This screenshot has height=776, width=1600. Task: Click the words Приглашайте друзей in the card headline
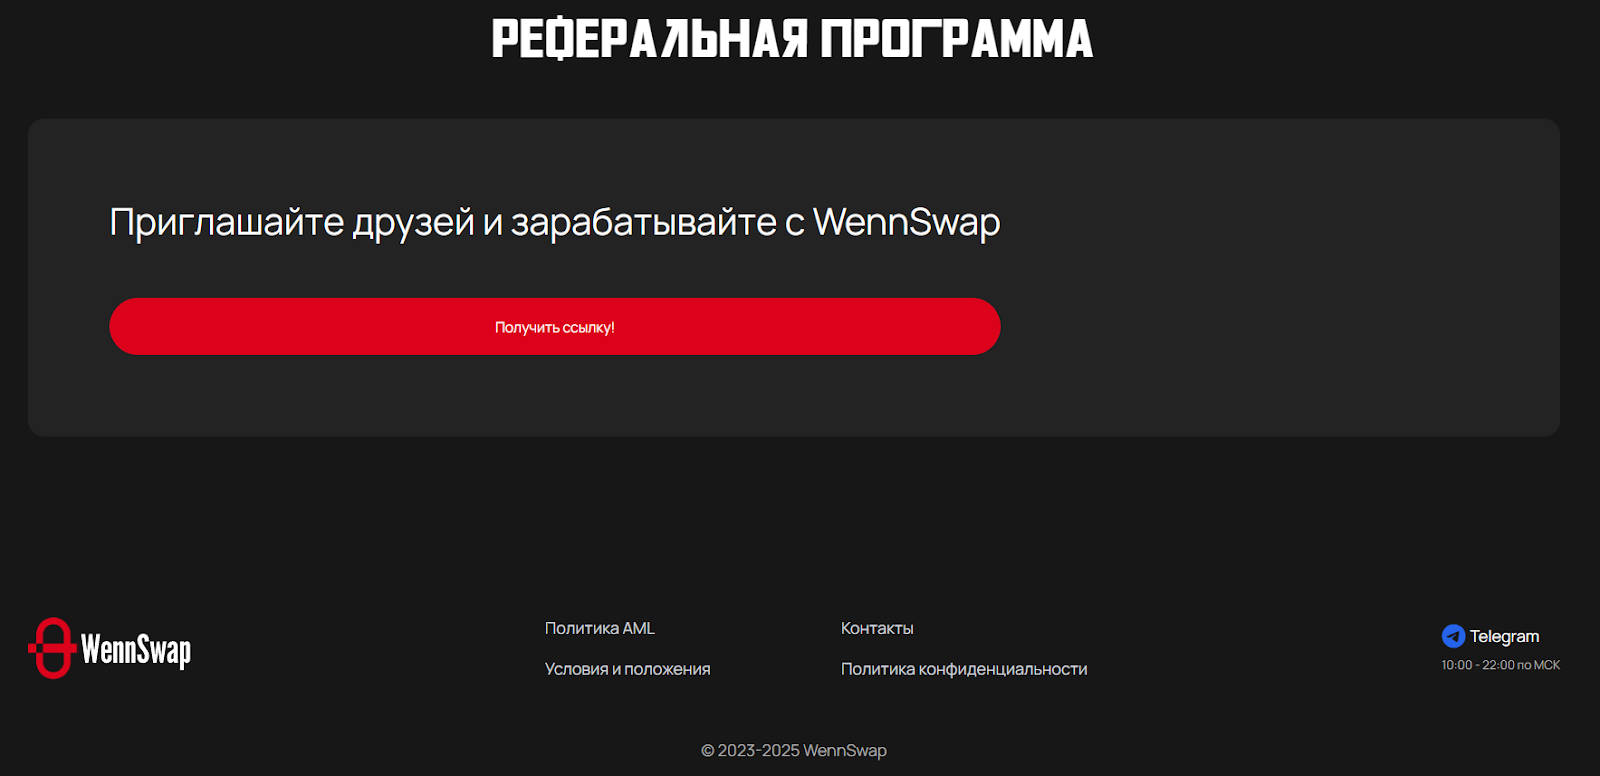[x=292, y=223]
